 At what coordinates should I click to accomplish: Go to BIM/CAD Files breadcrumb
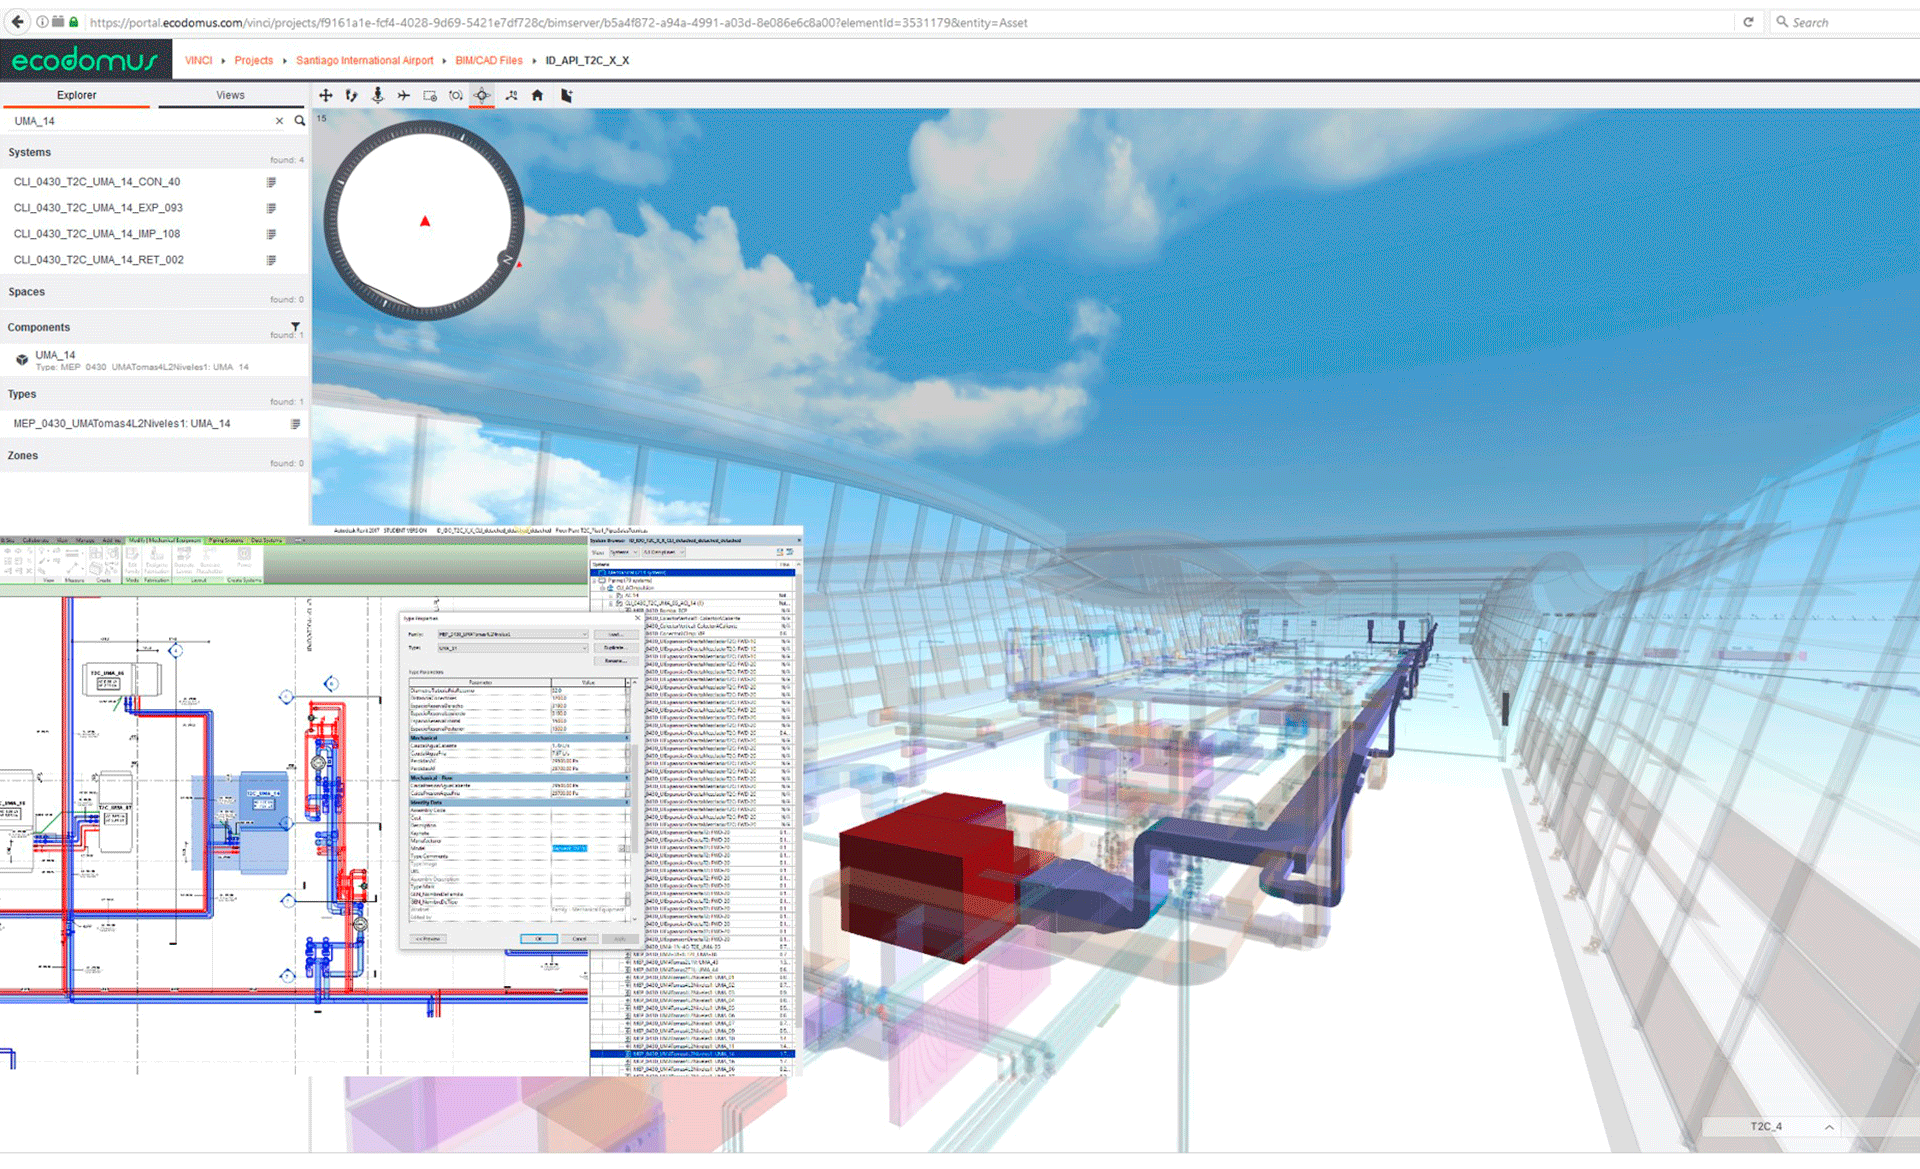pos(488,60)
